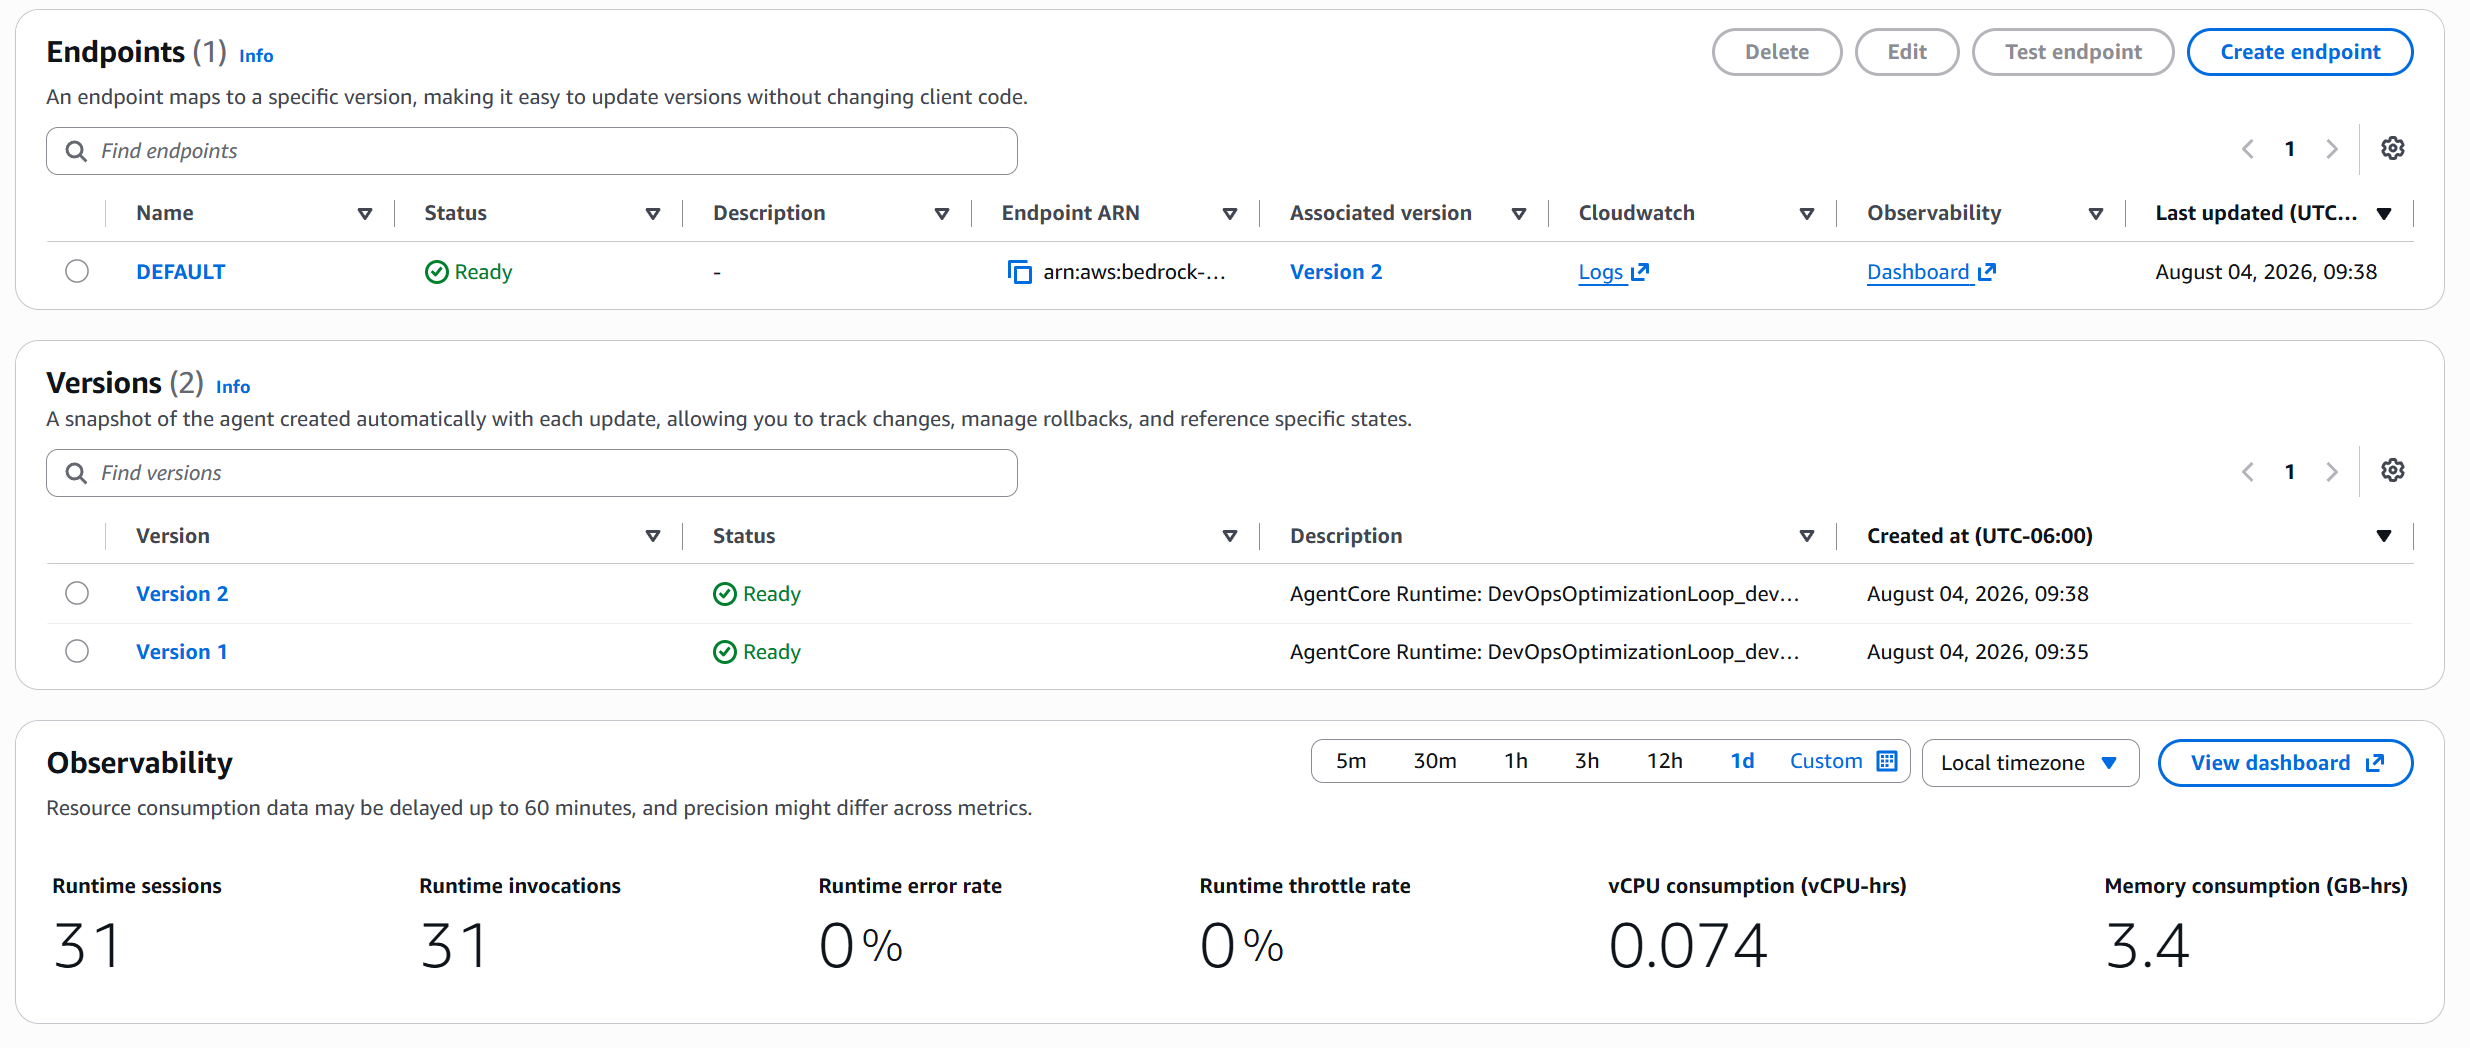This screenshot has height=1048, width=2470.
Task: Select the Version 2 radio button
Action: (77, 593)
